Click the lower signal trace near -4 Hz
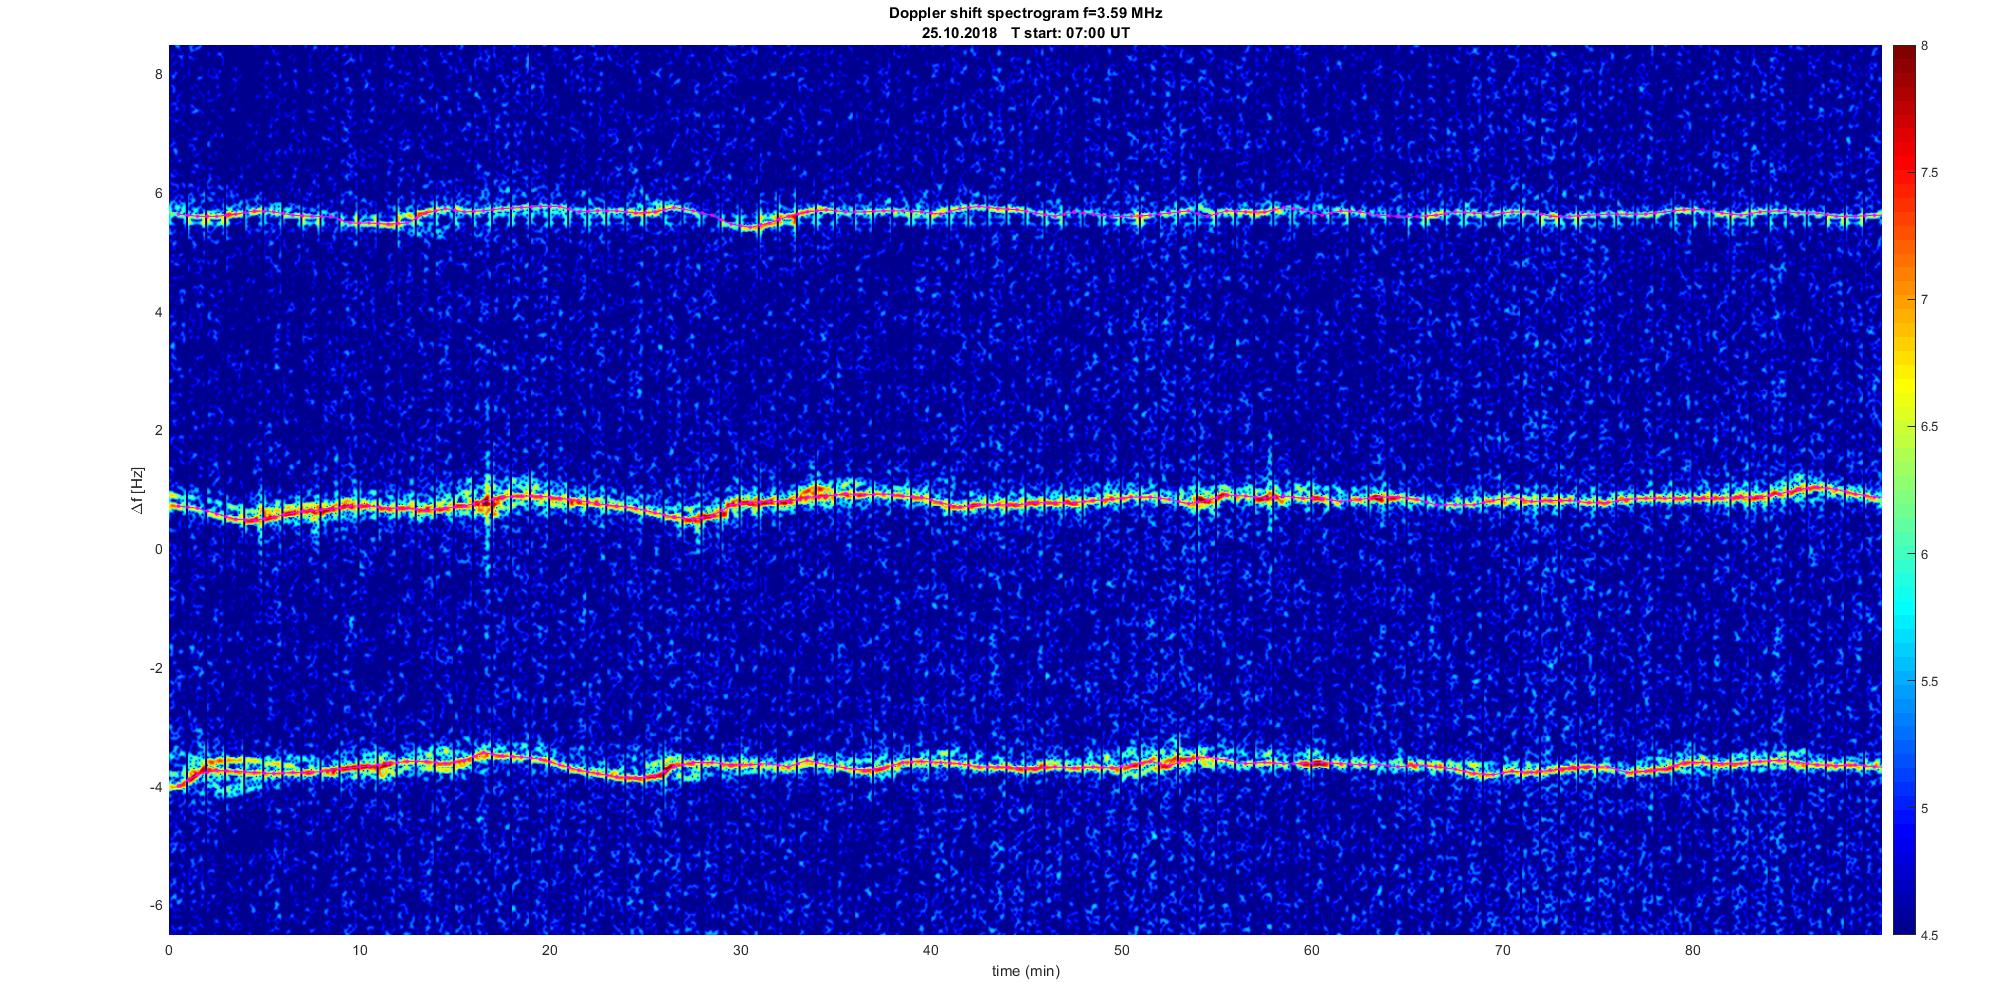 [x=1025, y=765]
